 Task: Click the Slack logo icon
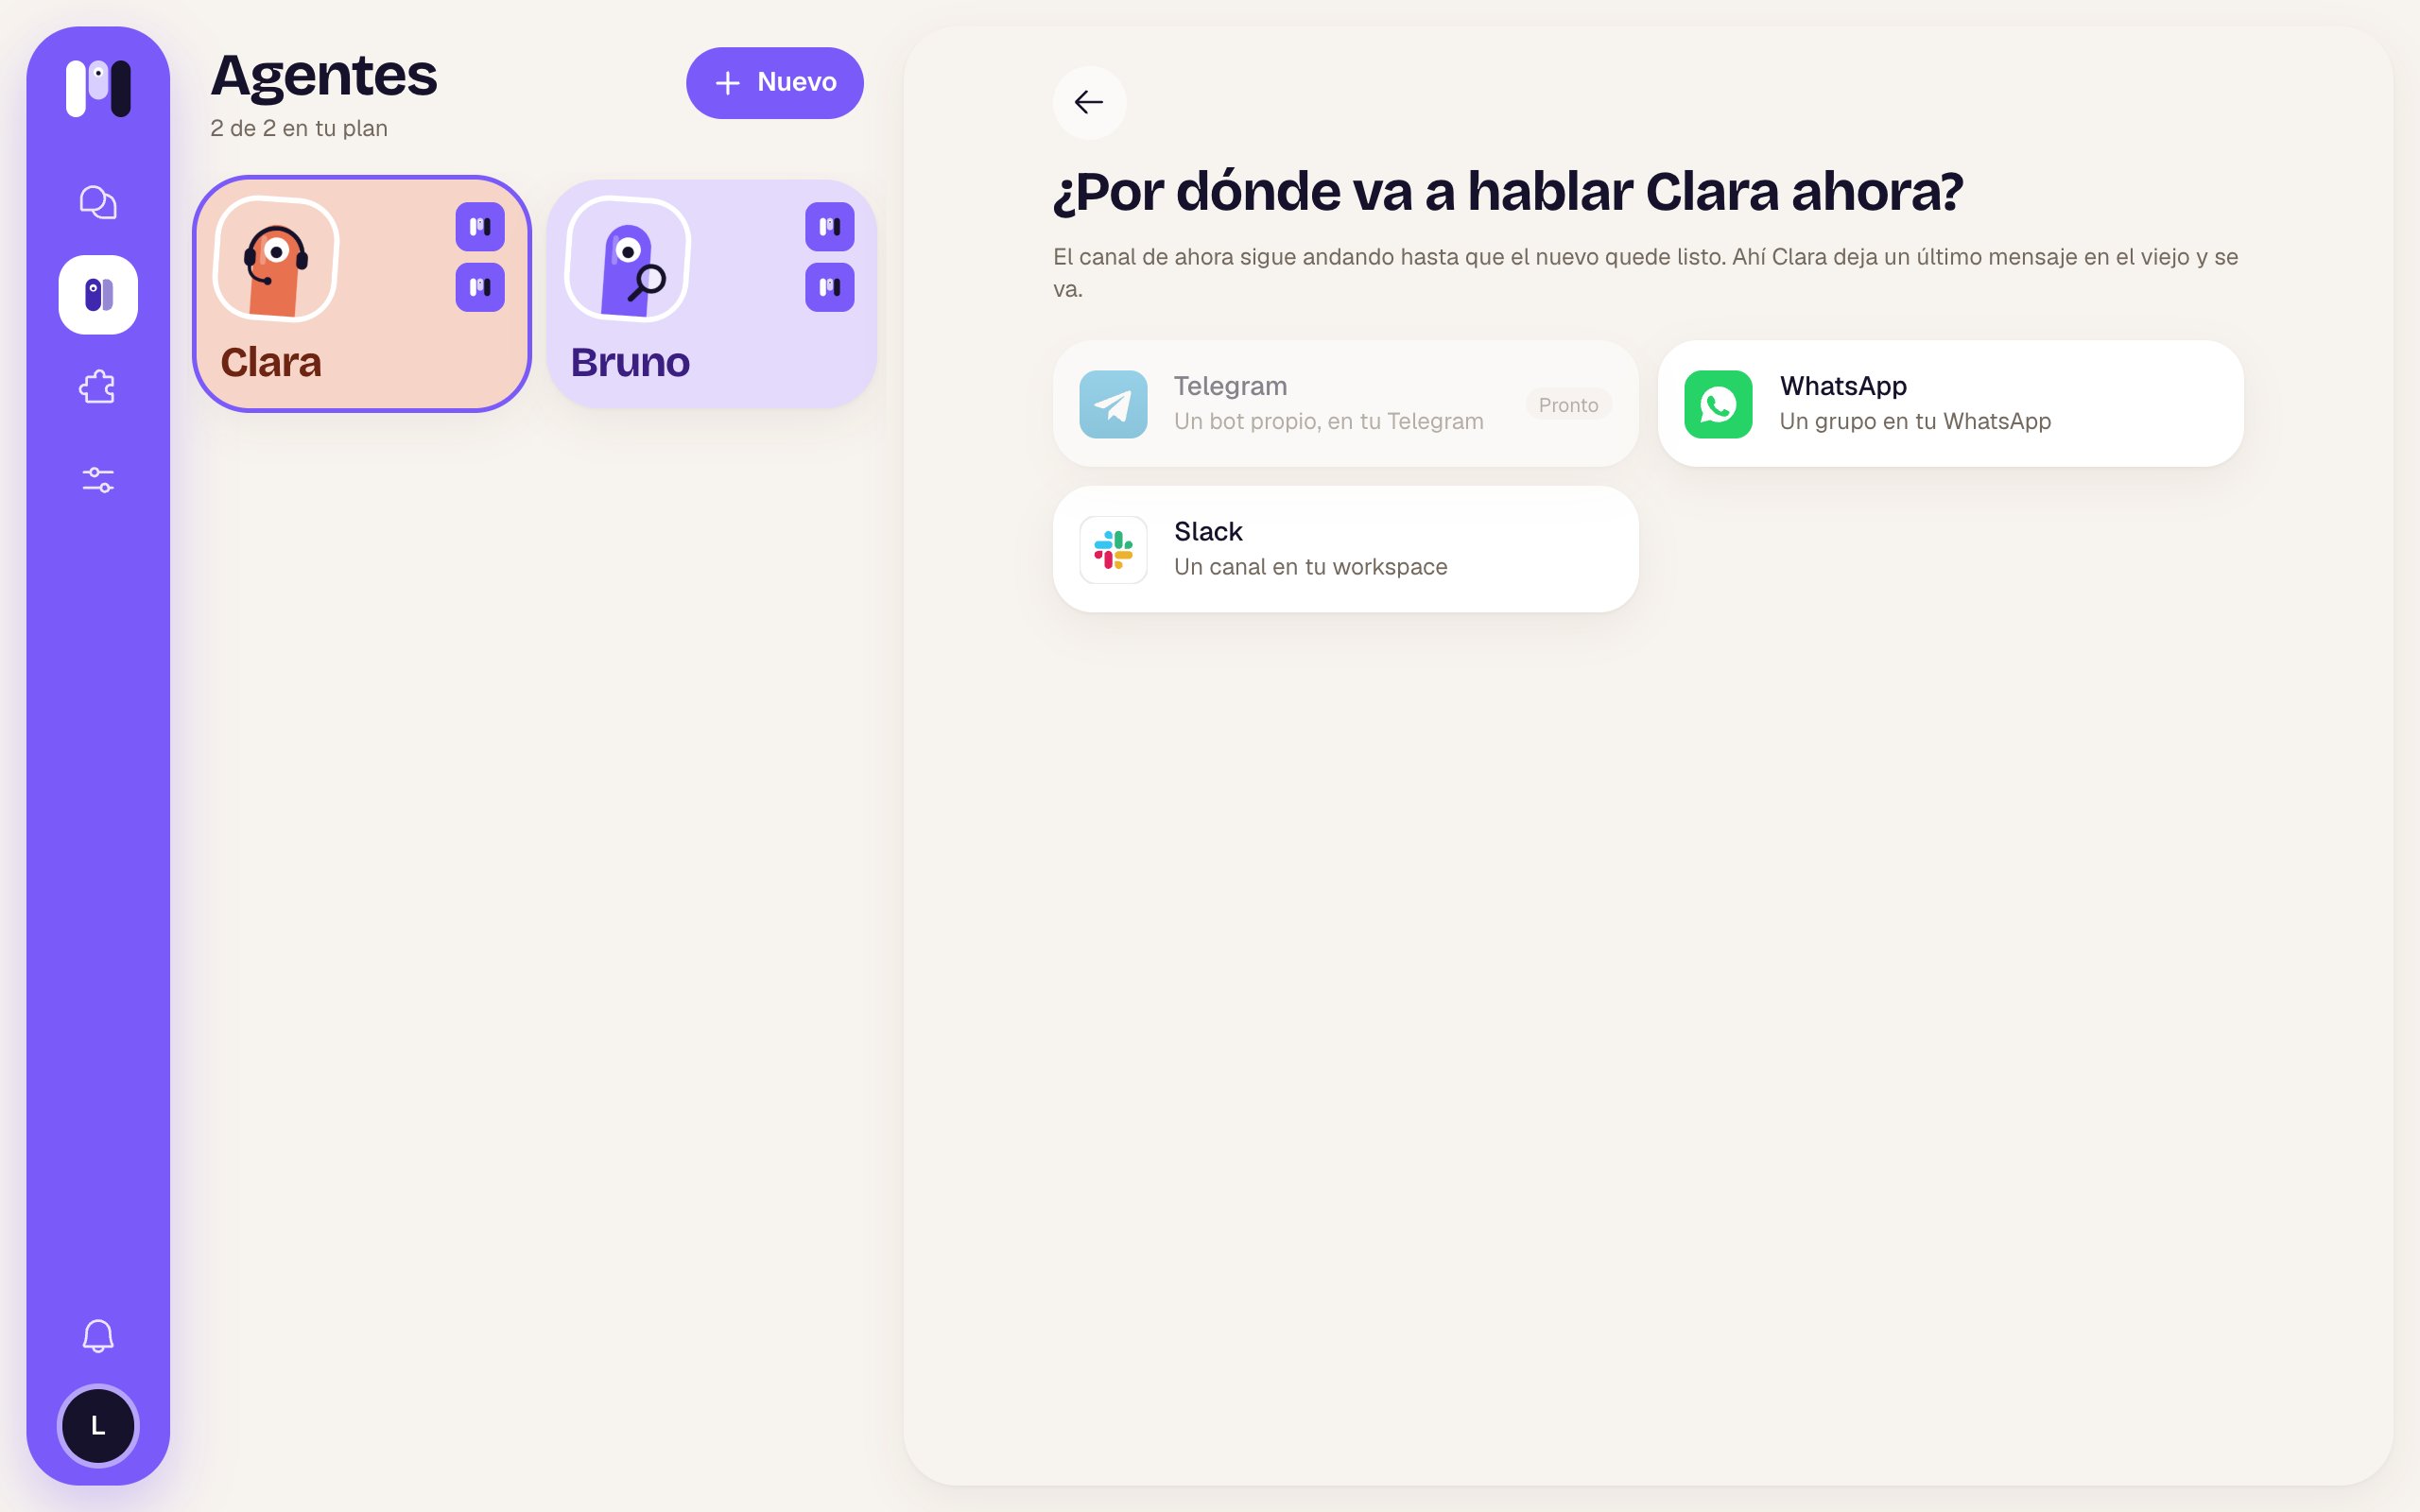(1113, 550)
